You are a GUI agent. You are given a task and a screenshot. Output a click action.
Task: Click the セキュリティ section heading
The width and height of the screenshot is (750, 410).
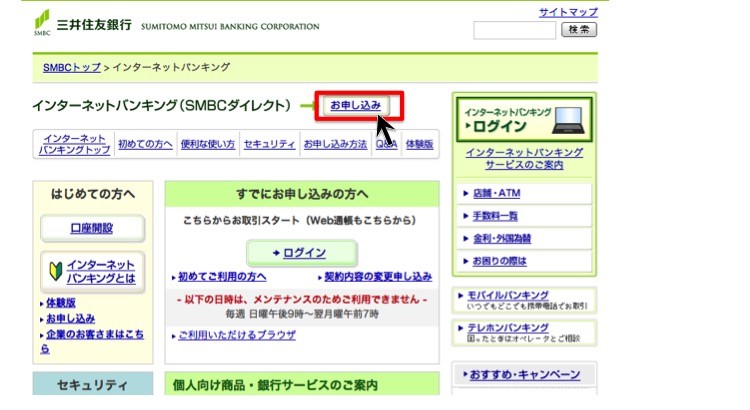pos(92,385)
